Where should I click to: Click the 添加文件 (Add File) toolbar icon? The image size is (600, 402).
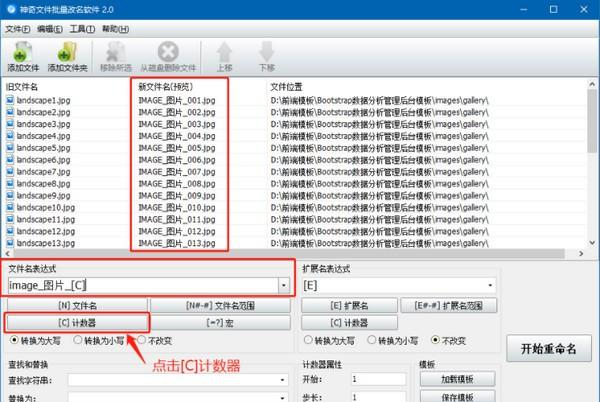22,51
